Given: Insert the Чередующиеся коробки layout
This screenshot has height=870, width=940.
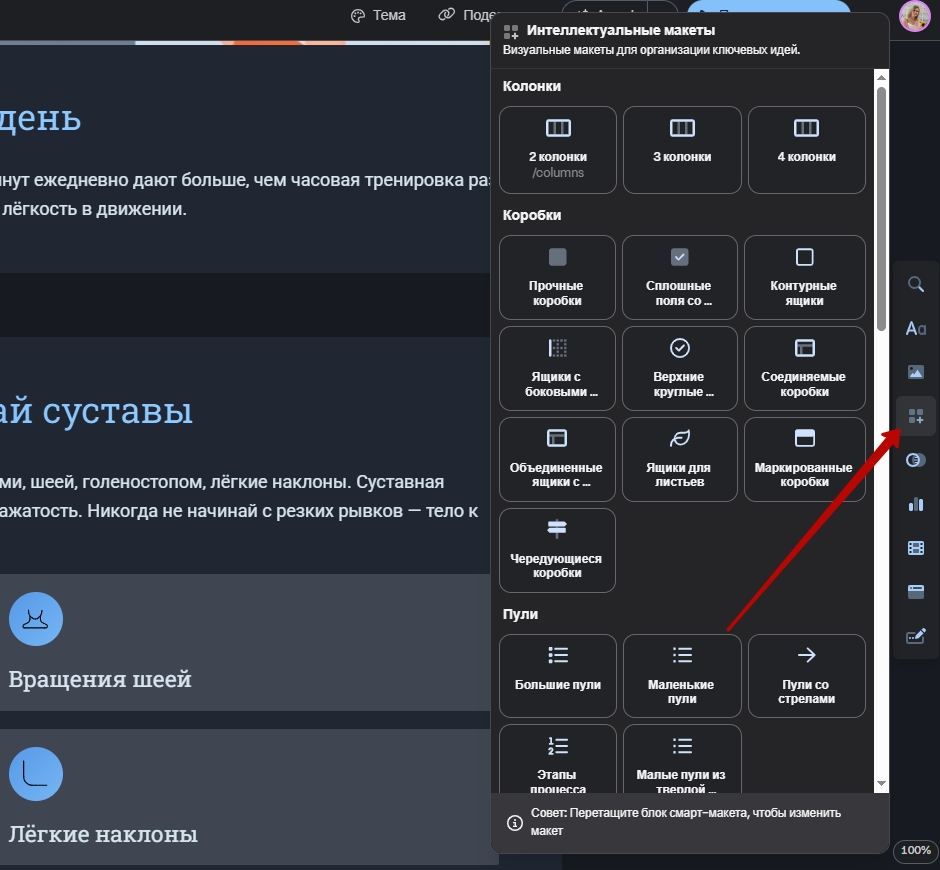Looking at the screenshot, I should (x=557, y=550).
